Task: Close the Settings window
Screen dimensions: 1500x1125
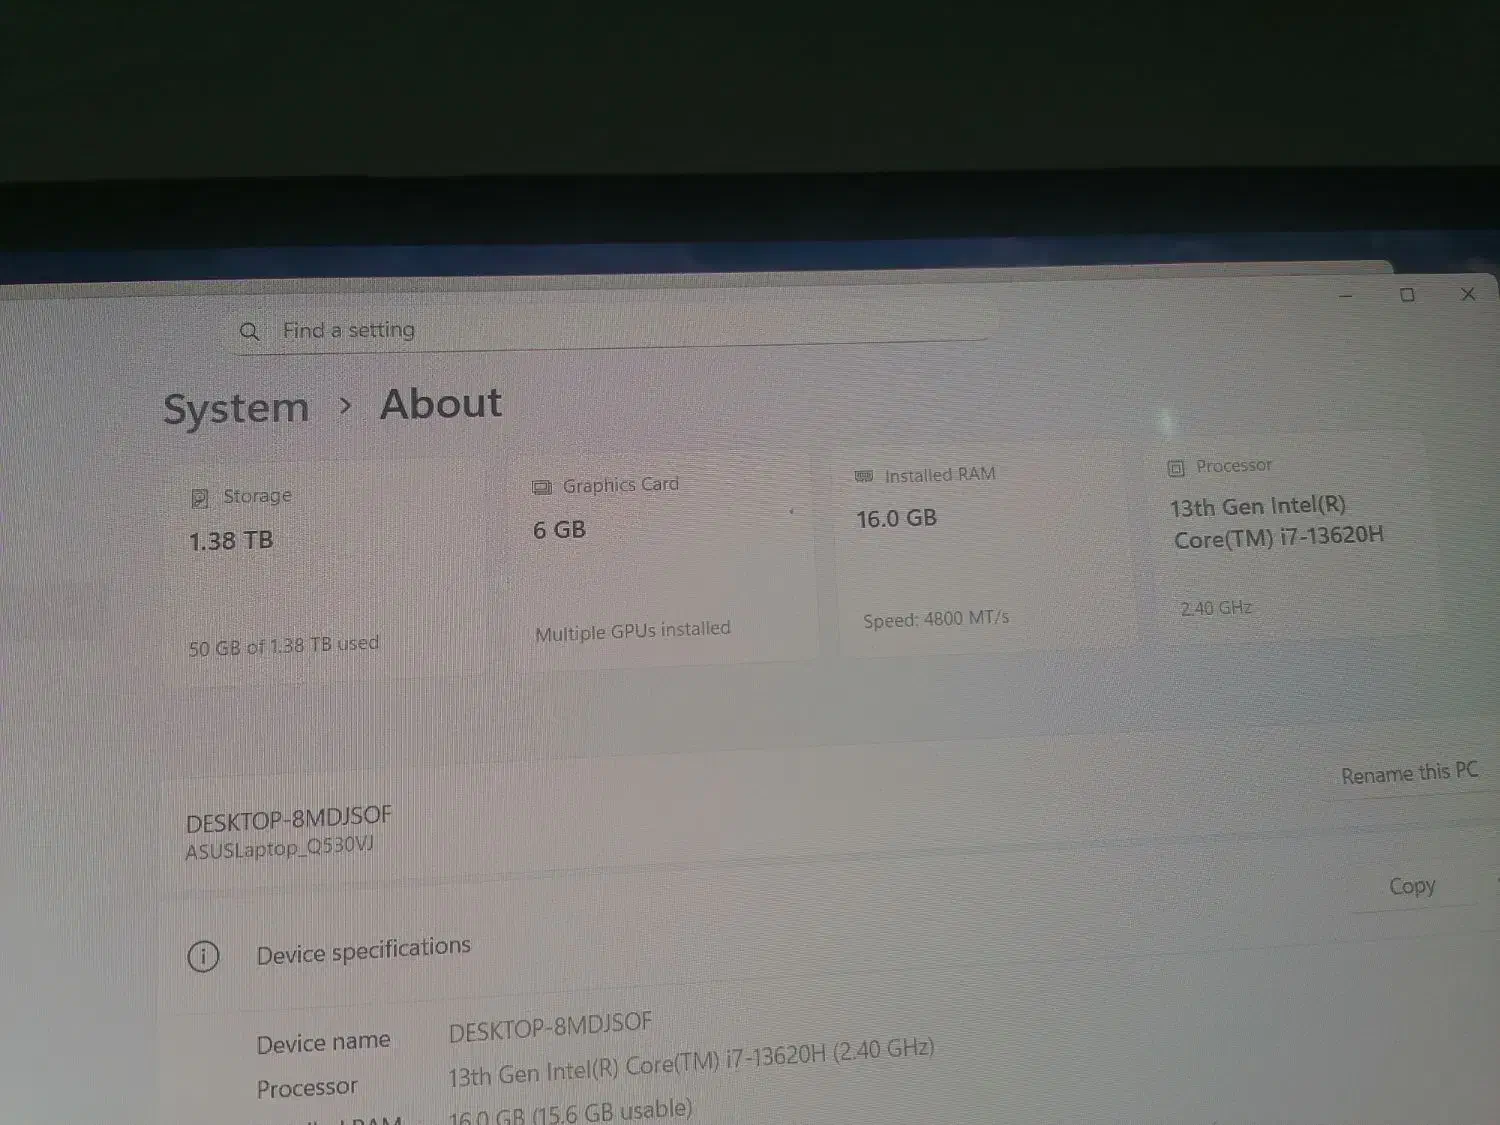Action: click(1468, 294)
